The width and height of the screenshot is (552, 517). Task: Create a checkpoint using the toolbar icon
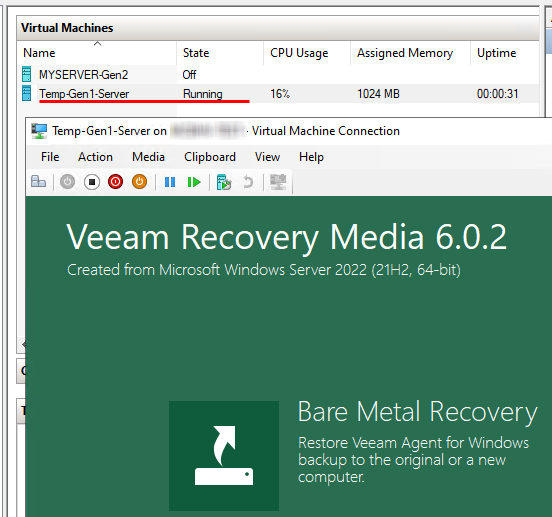[224, 182]
